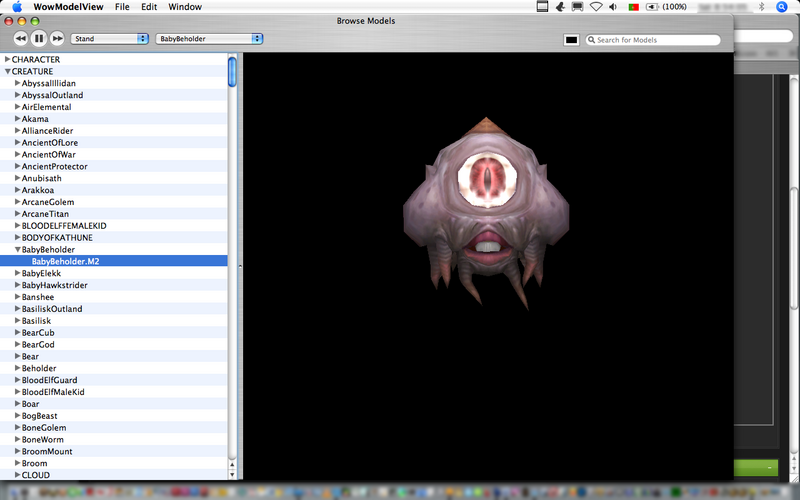Open the File menu

pyautogui.click(x=122, y=7)
